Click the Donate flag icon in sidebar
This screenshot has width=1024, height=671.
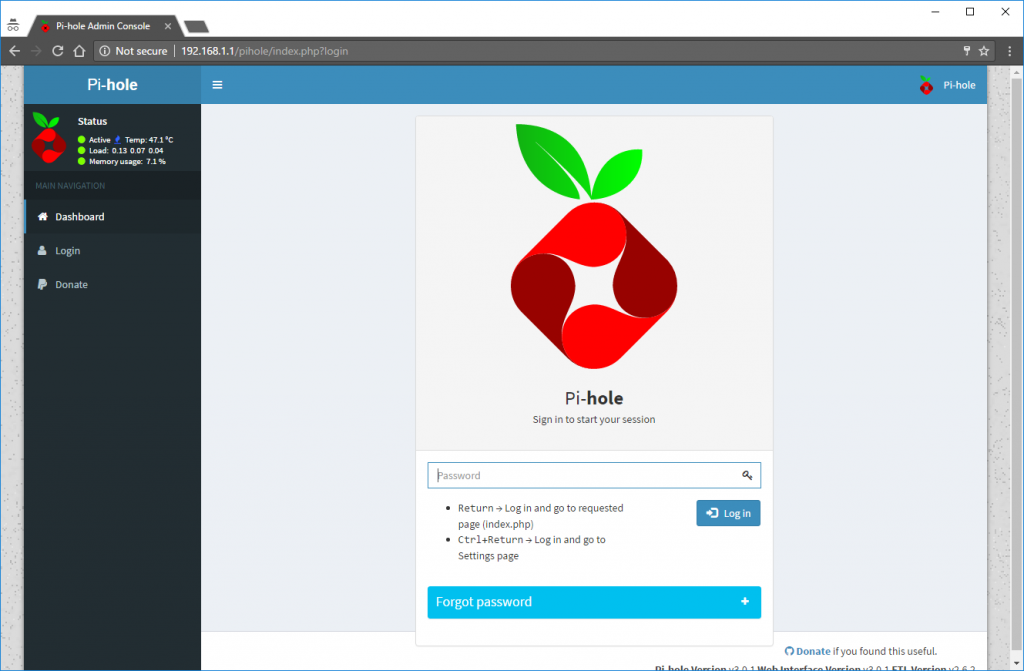pos(41,284)
